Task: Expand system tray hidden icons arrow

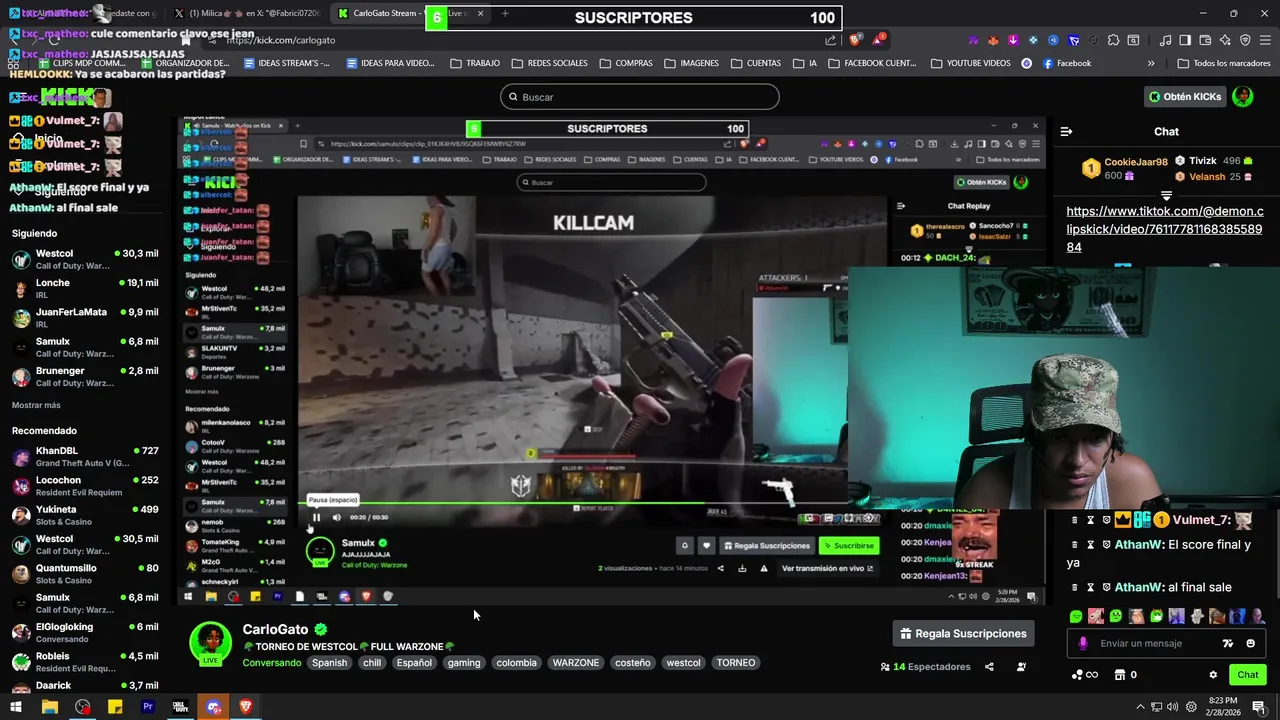Action: [1140, 707]
